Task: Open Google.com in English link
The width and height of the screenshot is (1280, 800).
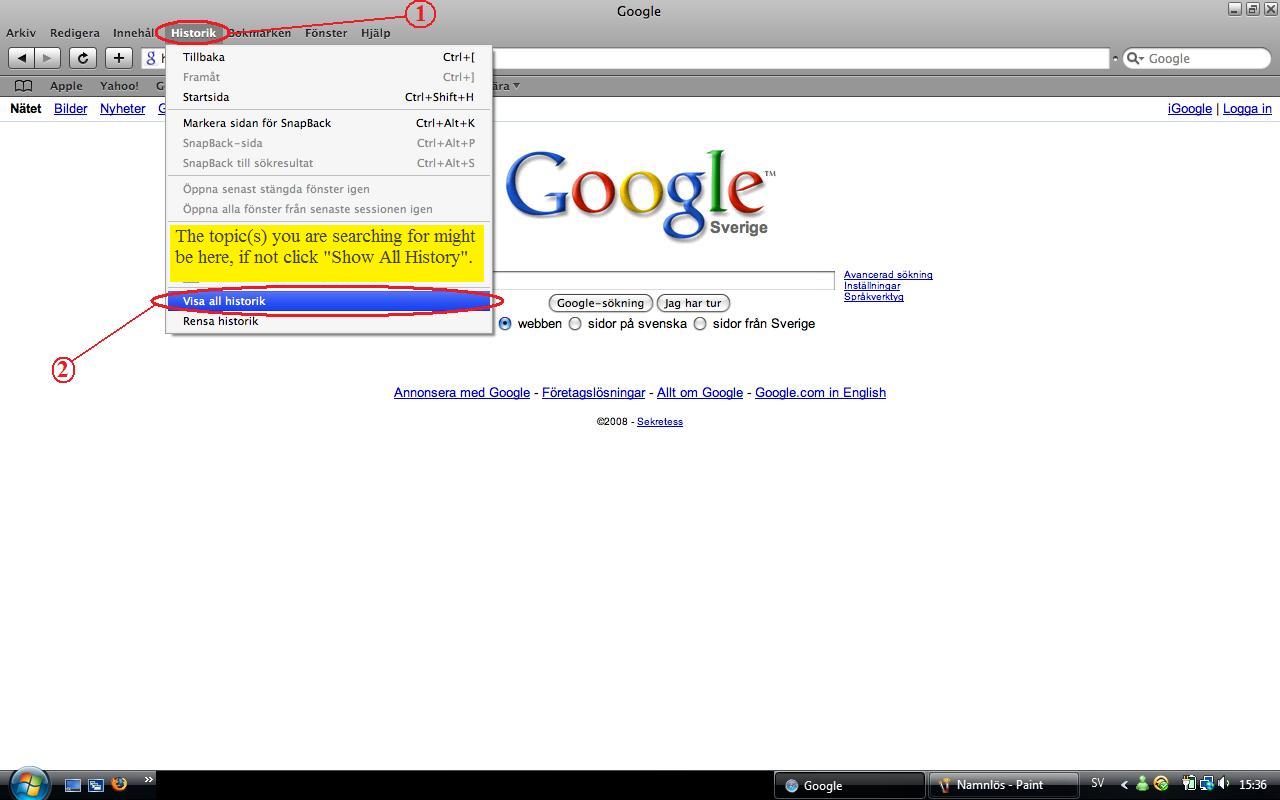Action: point(820,392)
